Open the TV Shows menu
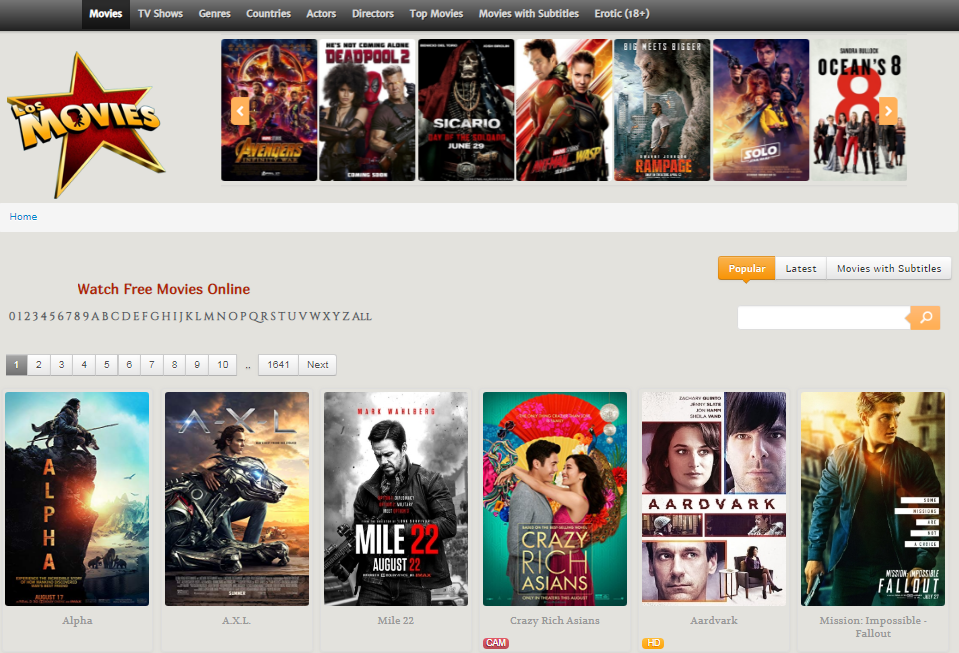959x653 pixels. (160, 14)
